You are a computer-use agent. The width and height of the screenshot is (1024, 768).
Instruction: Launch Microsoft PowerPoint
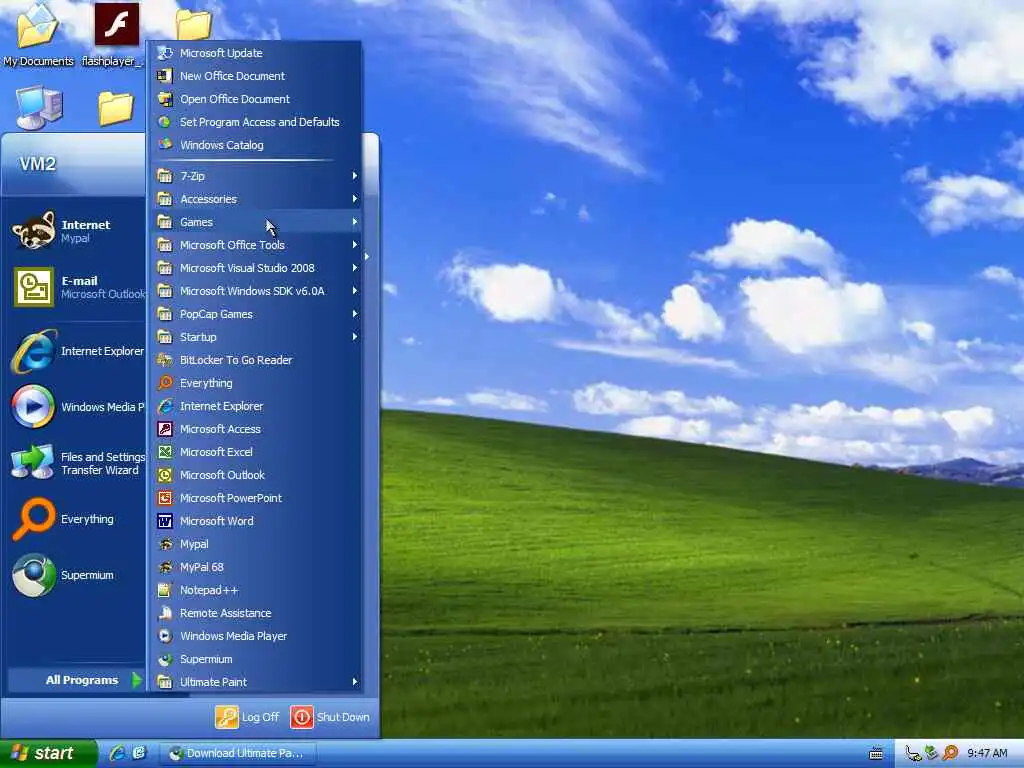point(257,498)
